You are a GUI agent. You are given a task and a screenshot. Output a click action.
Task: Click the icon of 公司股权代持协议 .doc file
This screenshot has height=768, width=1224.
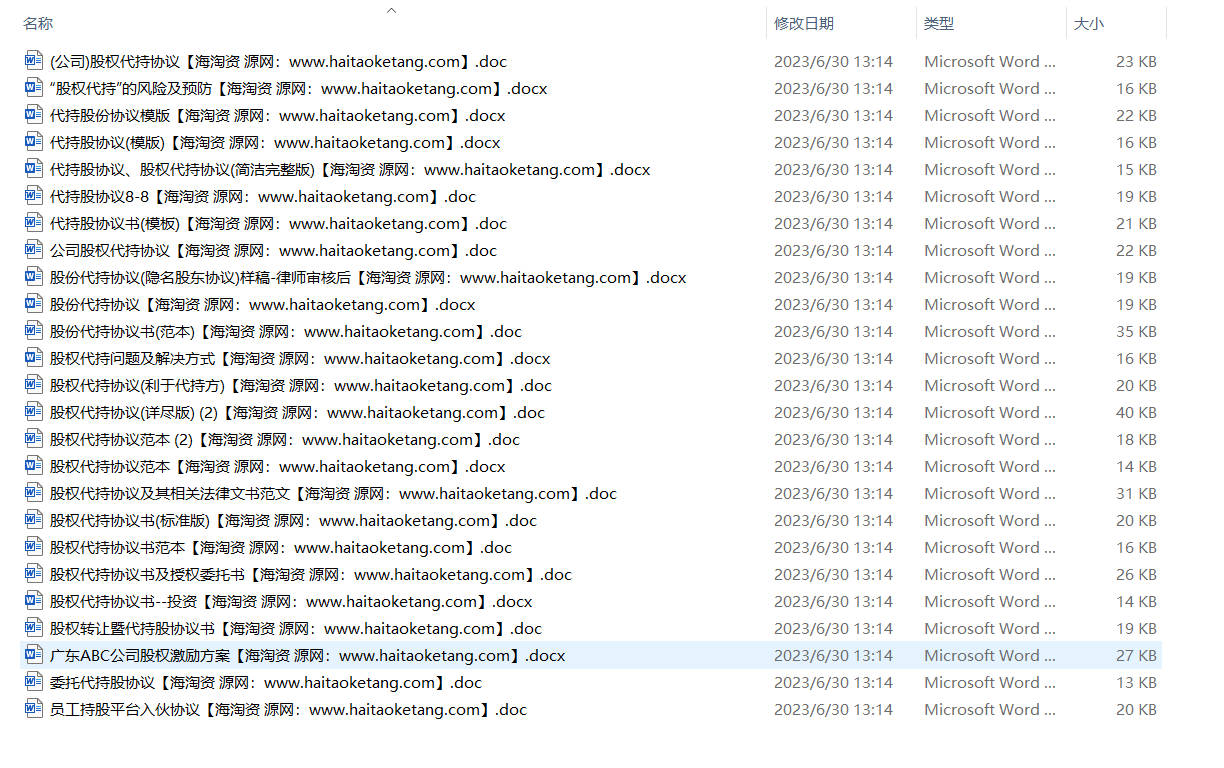33,250
